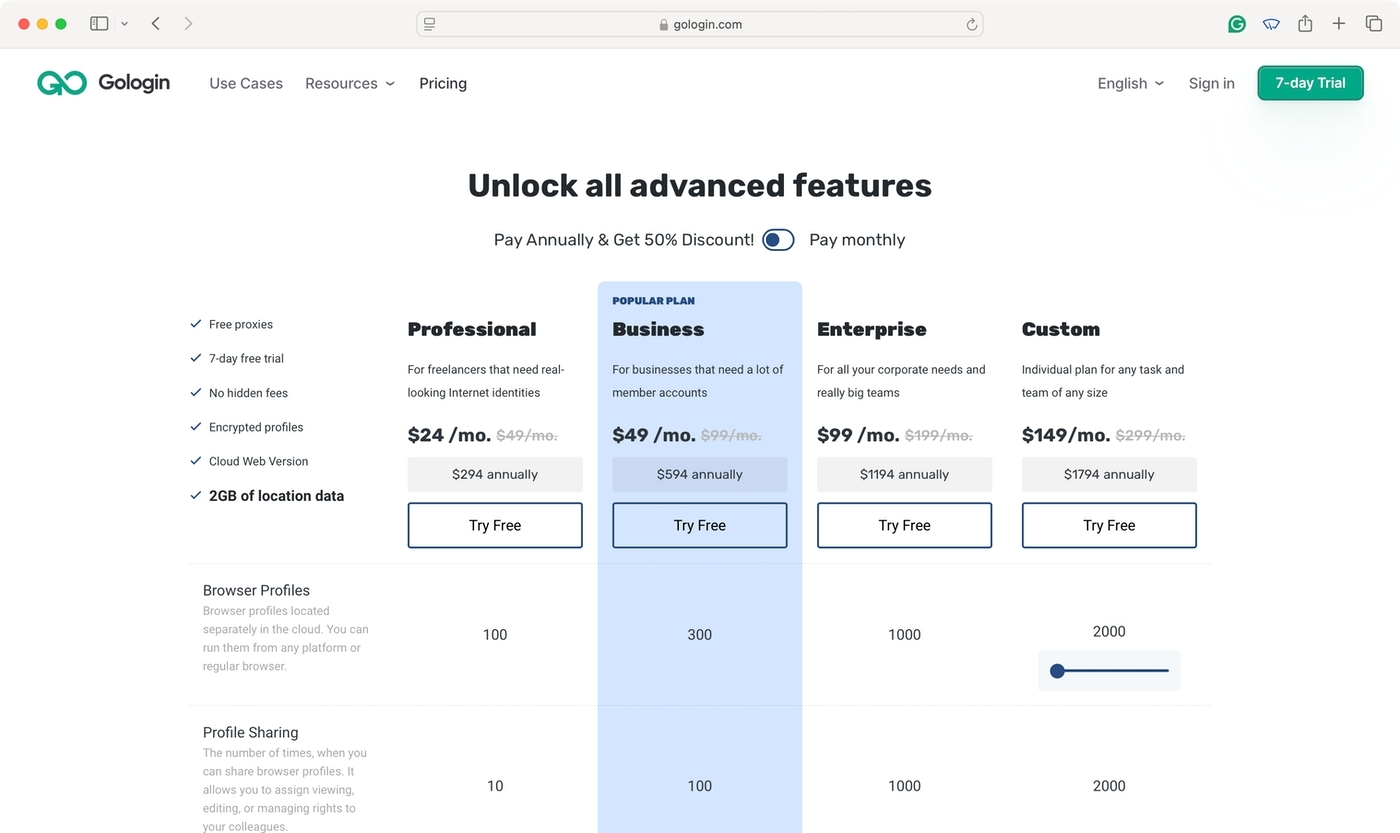This screenshot has width=1400, height=833.
Task: Open the Safari share icon
Action: 1305,23
